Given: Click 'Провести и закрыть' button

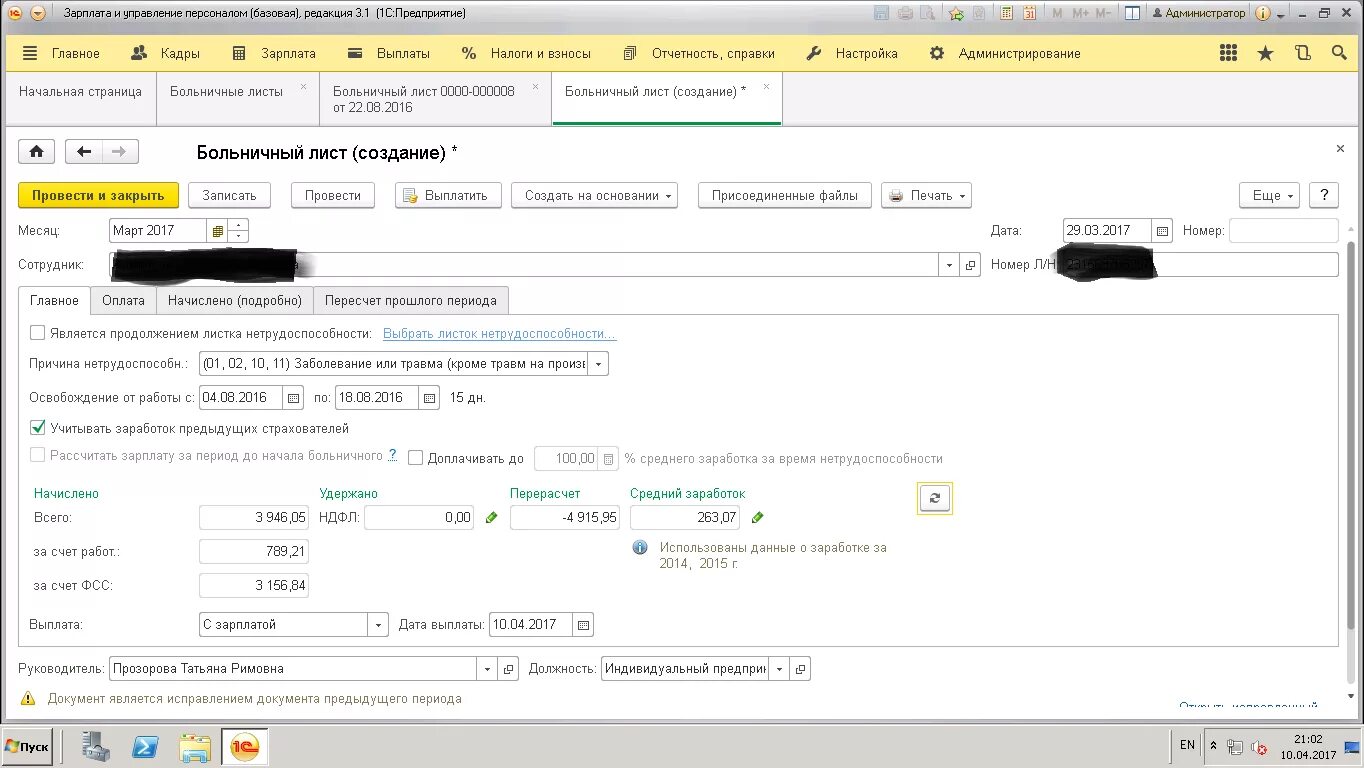Looking at the screenshot, I should pos(98,196).
